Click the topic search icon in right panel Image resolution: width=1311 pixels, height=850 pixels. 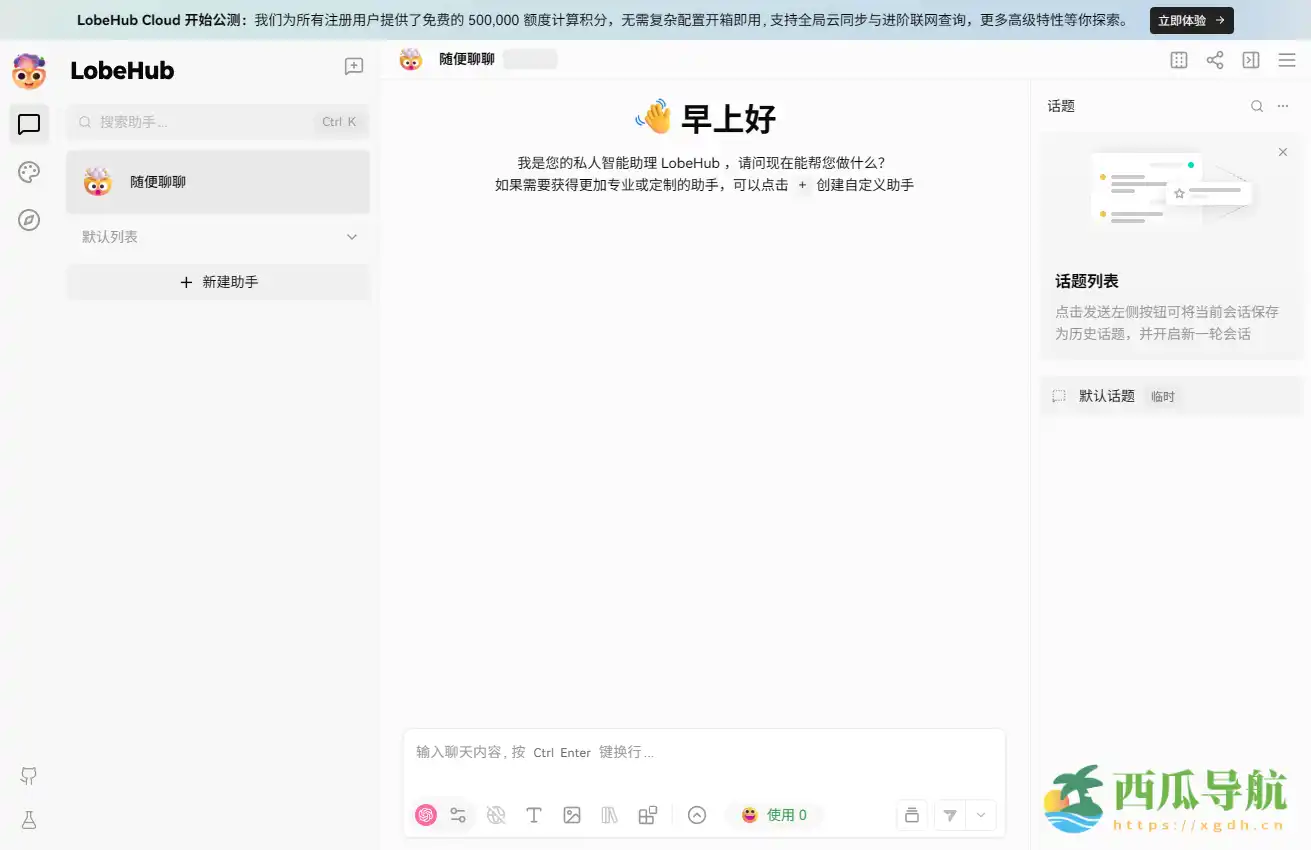tap(1257, 105)
